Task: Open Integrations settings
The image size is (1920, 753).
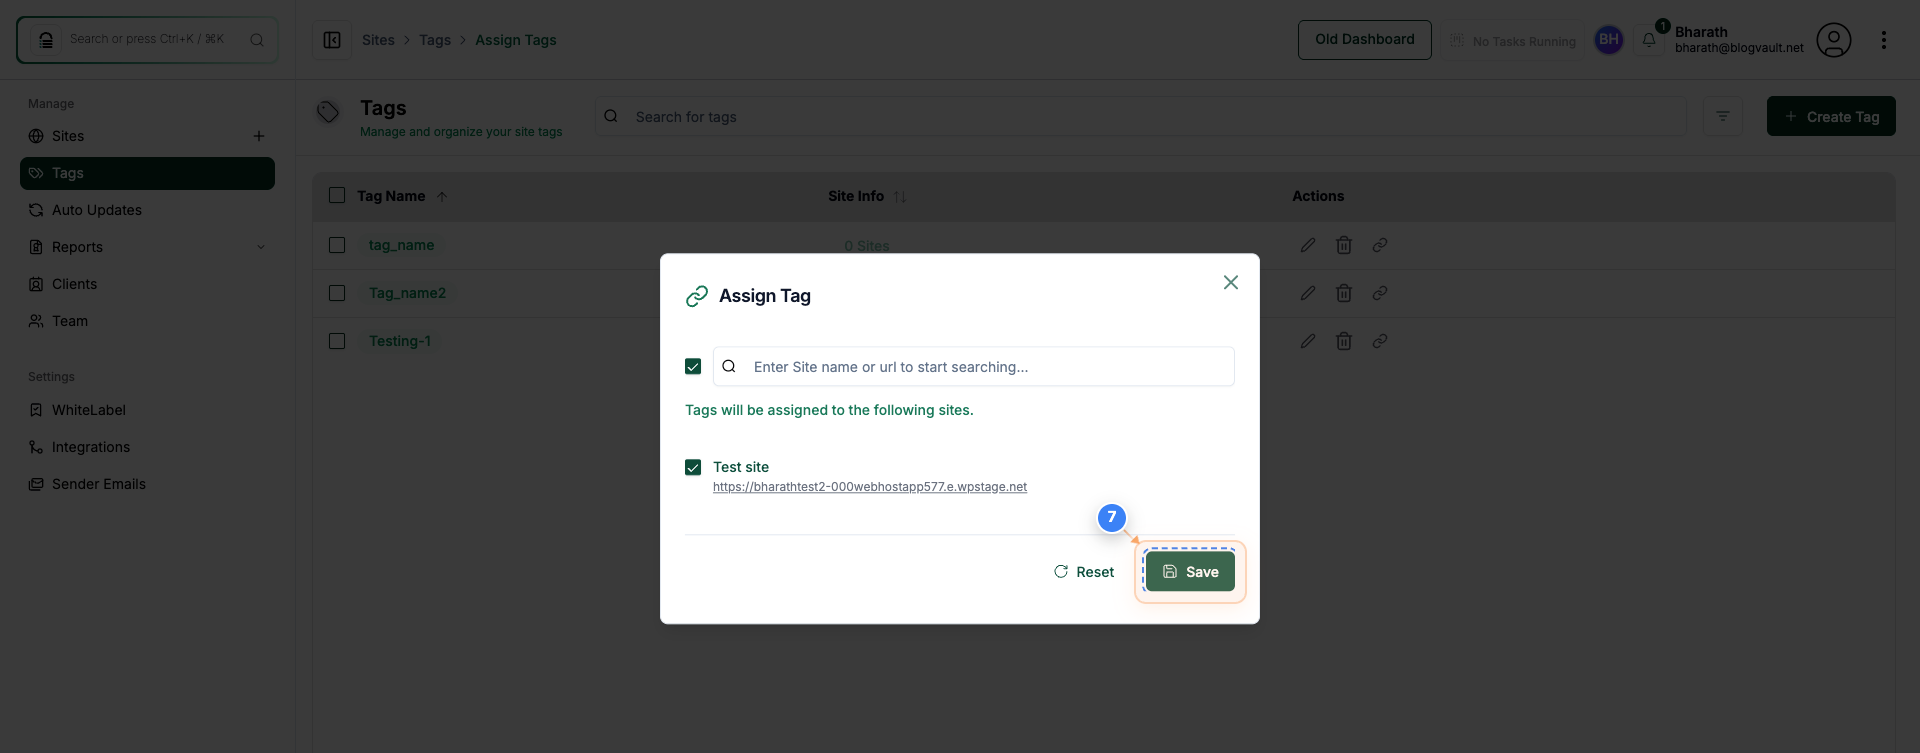Action: click(x=147, y=447)
